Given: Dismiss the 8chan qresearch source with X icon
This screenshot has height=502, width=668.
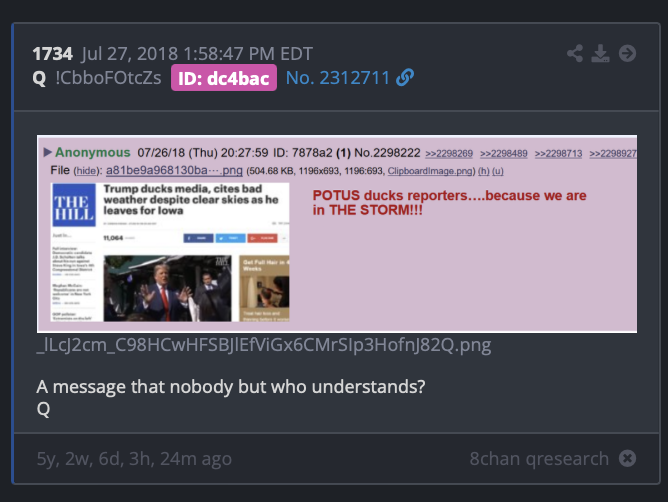Looking at the screenshot, I should click(x=628, y=459).
